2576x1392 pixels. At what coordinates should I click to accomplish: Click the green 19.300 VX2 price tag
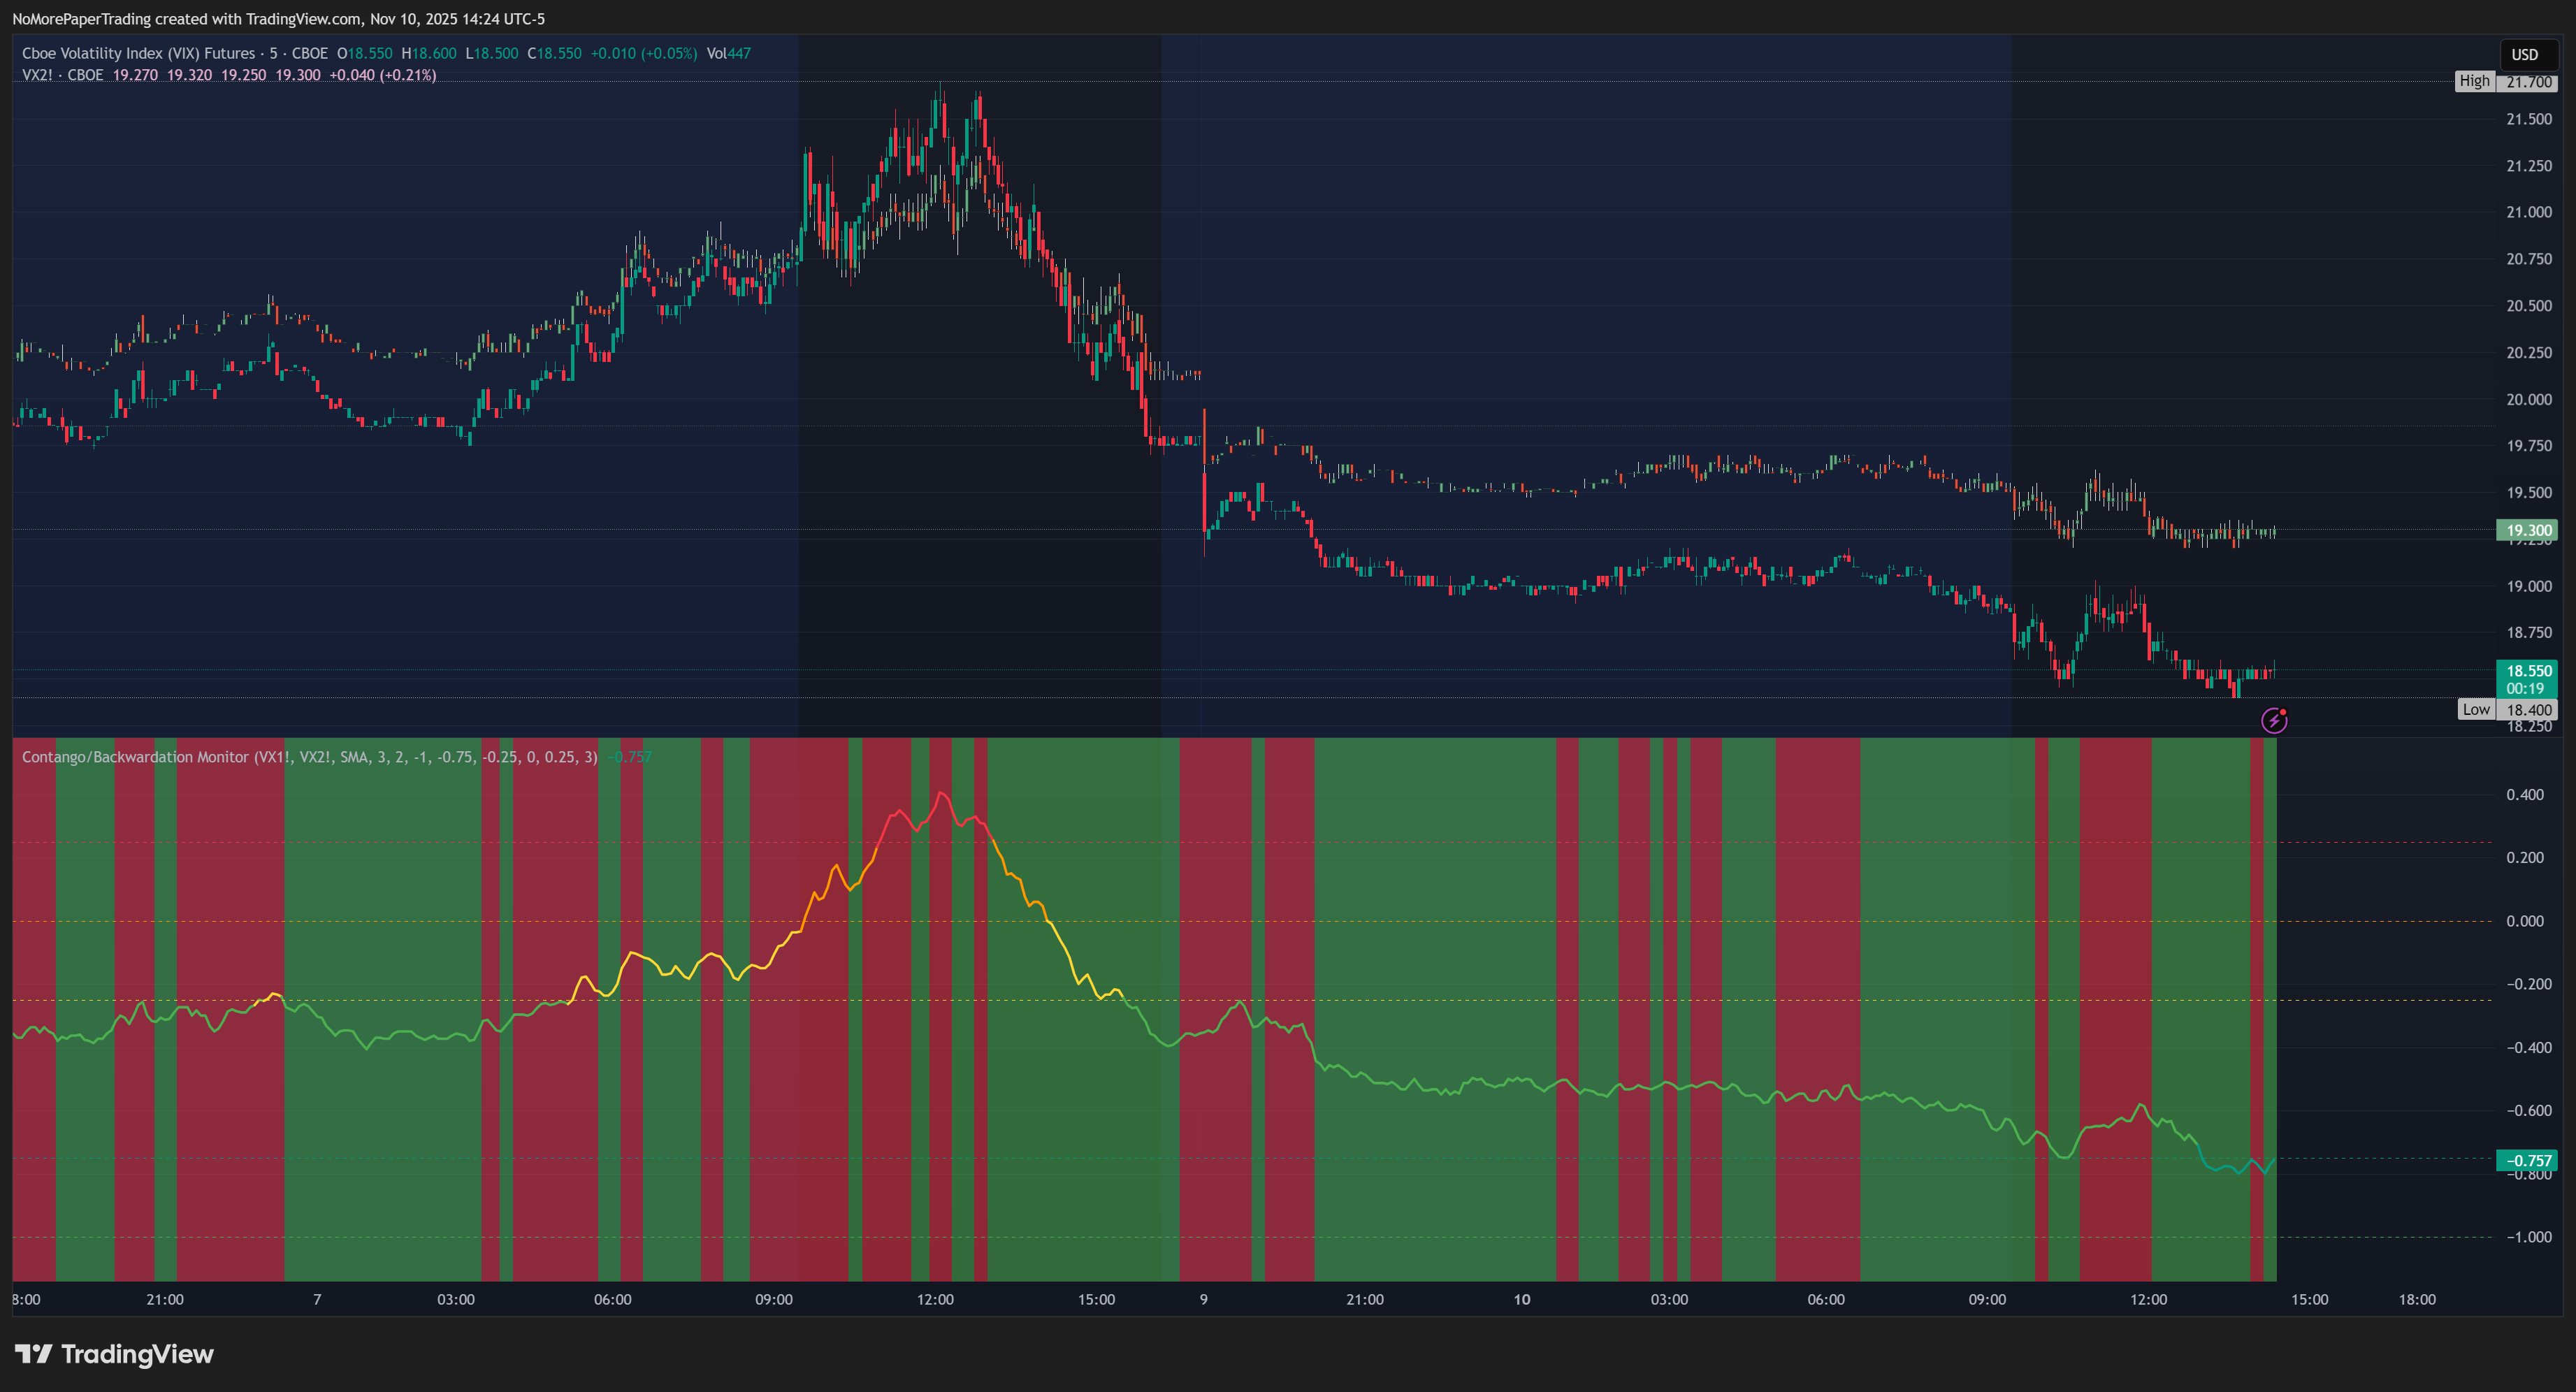(2528, 531)
